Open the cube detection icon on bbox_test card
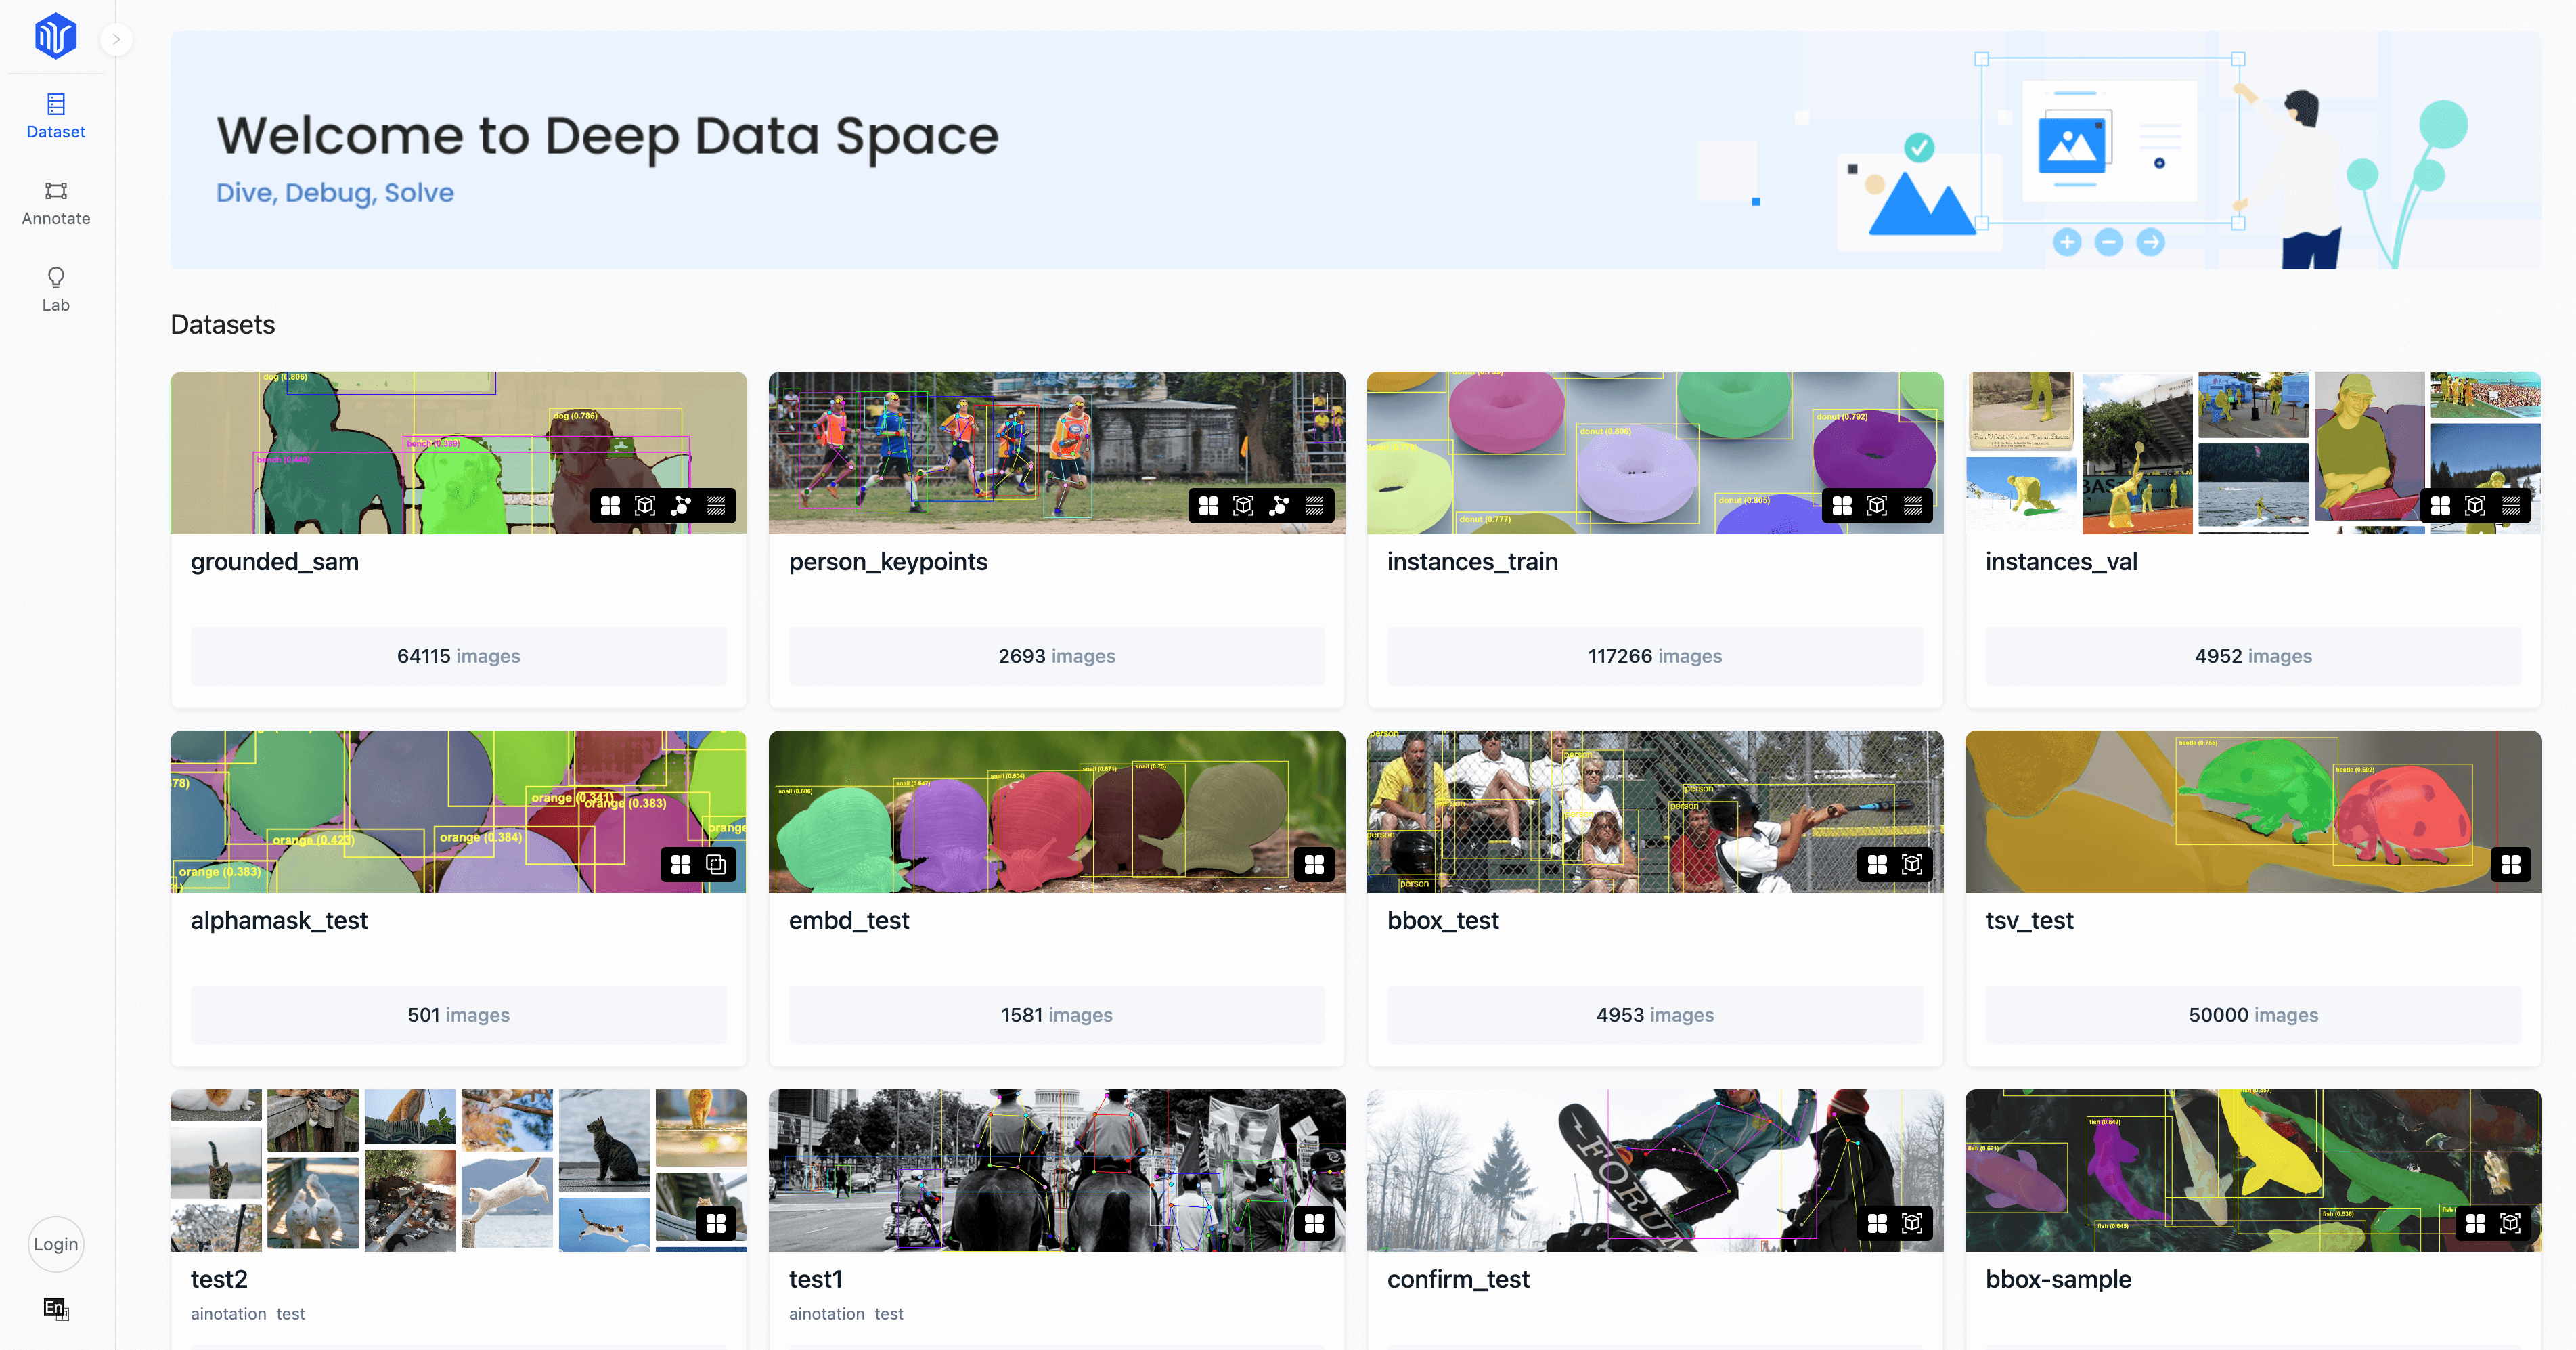Image resolution: width=2576 pixels, height=1350 pixels. (x=1912, y=864)
